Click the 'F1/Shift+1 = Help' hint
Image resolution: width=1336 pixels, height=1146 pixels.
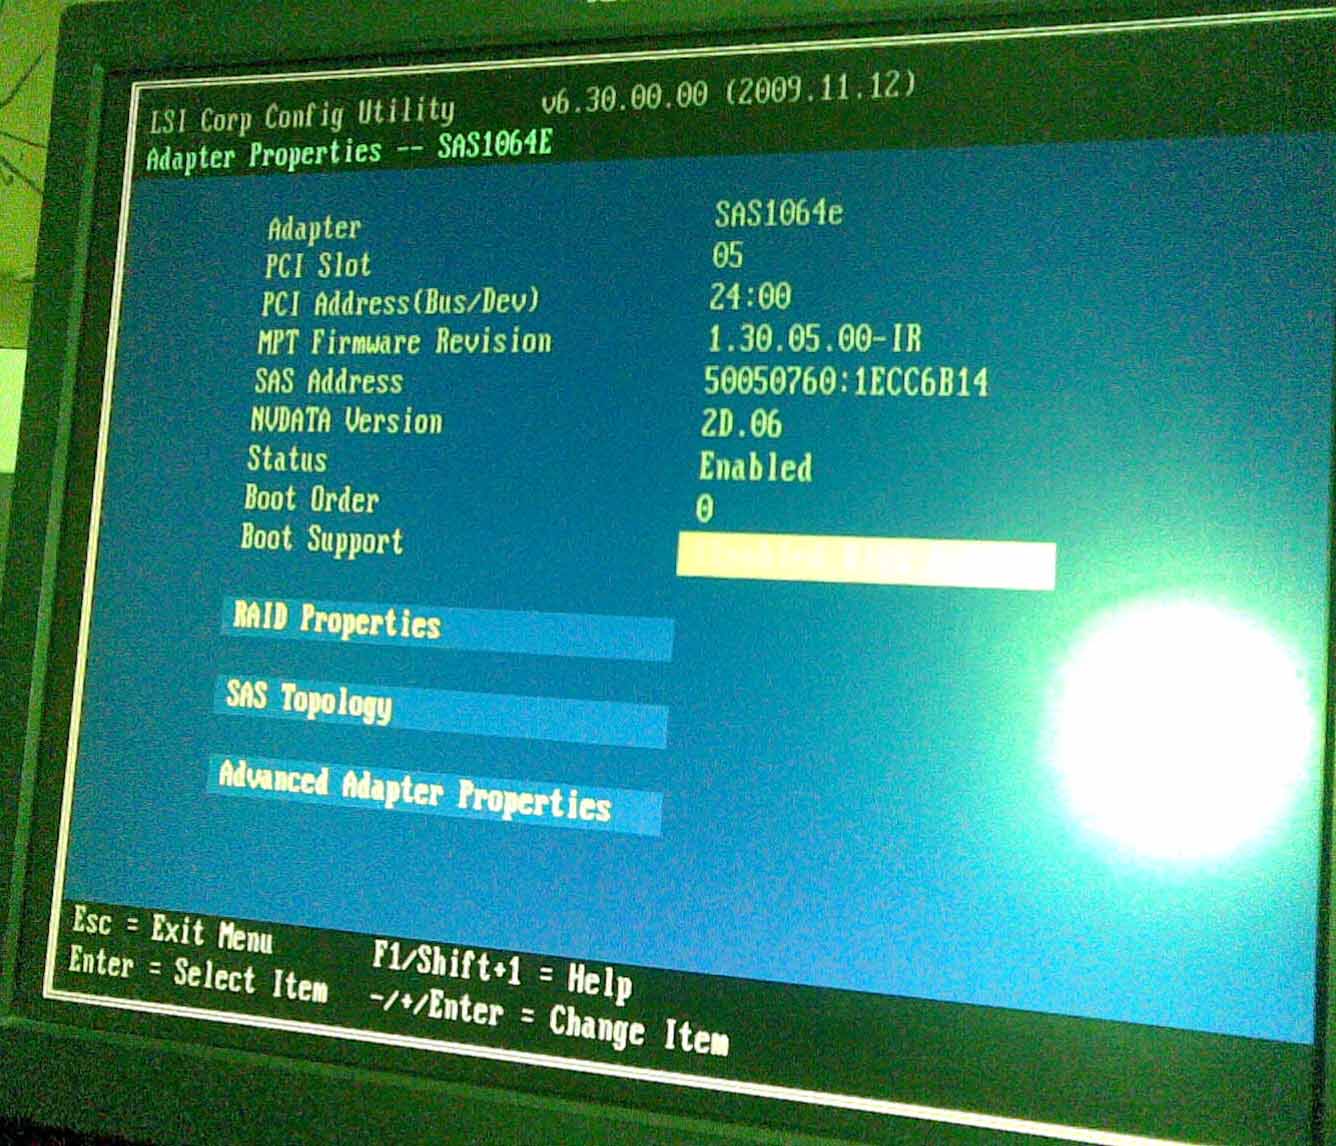[x=502, y=971]
